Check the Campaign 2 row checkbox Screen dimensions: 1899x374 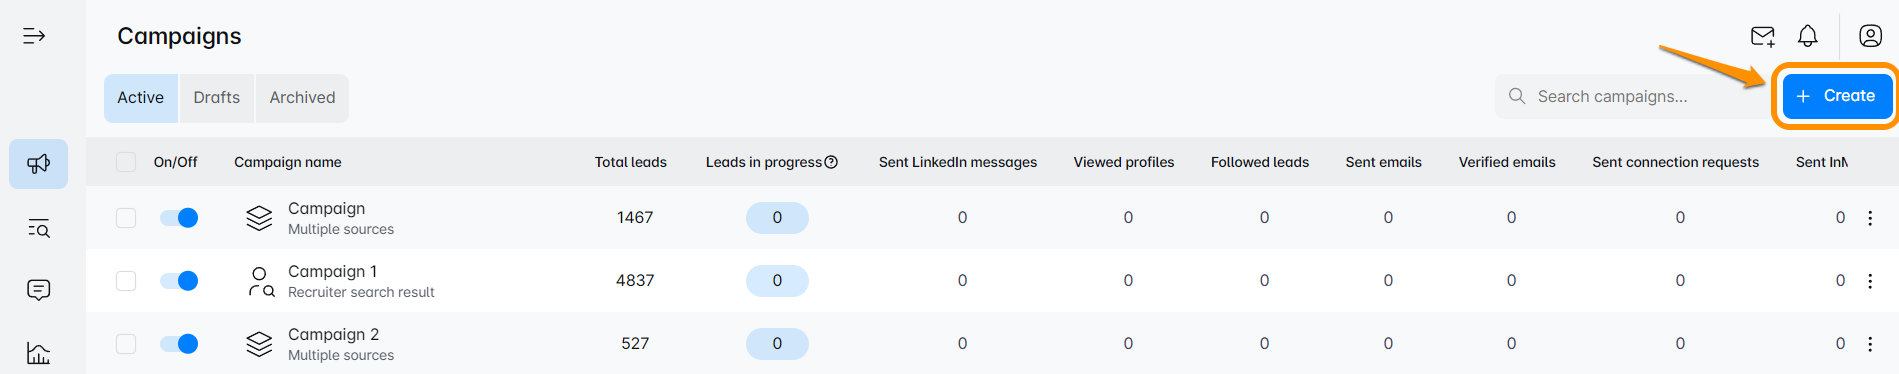click(x=126, y=344)
